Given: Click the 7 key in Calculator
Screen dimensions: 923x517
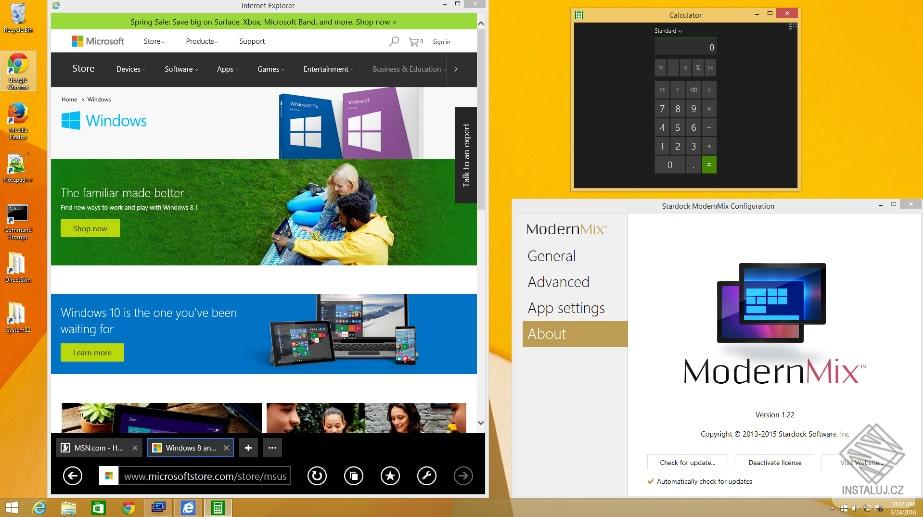Looking at the screenshot, I should 662,109.
